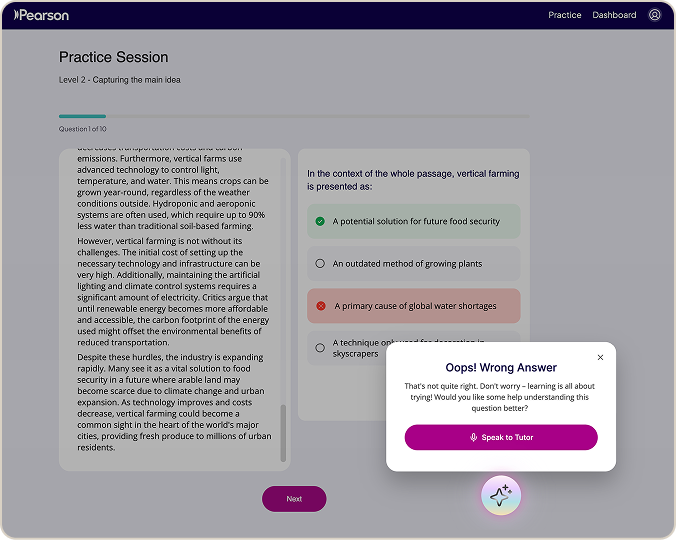Click the Practice Session heading
Image resolution: width=676 pixels, height=540 pixels.
(x=114, y=57)
